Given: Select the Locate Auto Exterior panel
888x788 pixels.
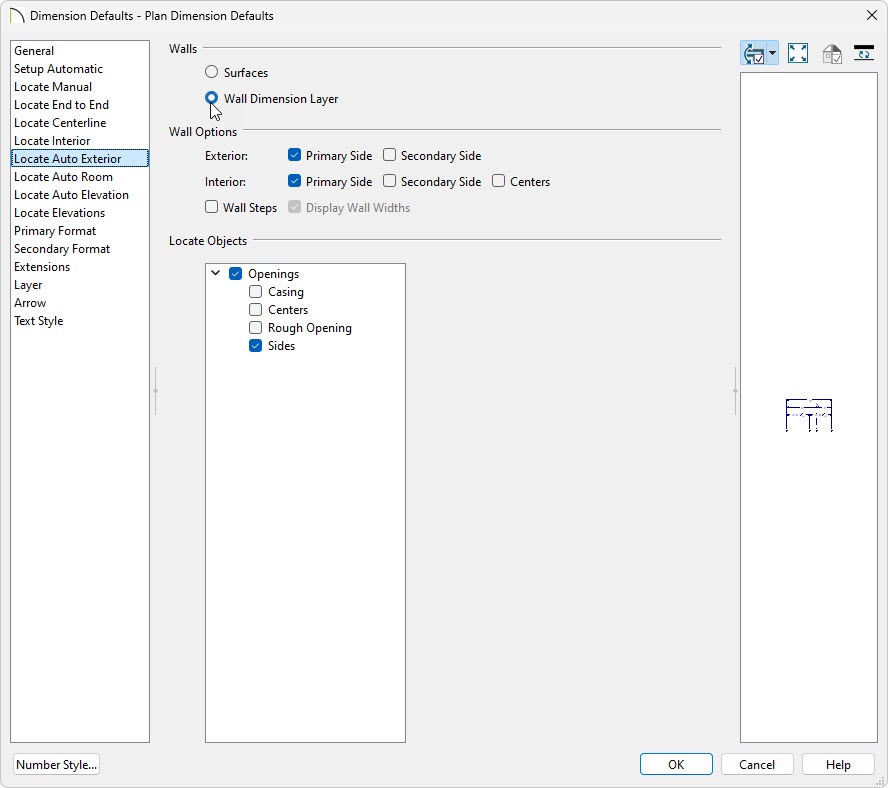Looking at the screenshot, I should (x=80, y=159).
